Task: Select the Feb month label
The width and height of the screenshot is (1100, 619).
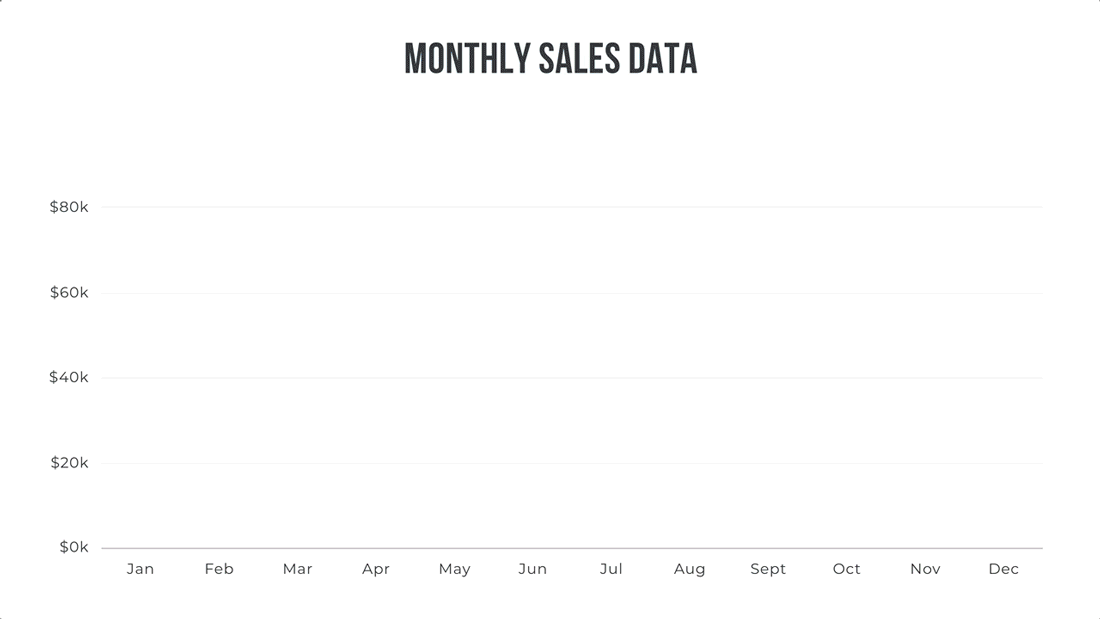Action: click(219, 569)
